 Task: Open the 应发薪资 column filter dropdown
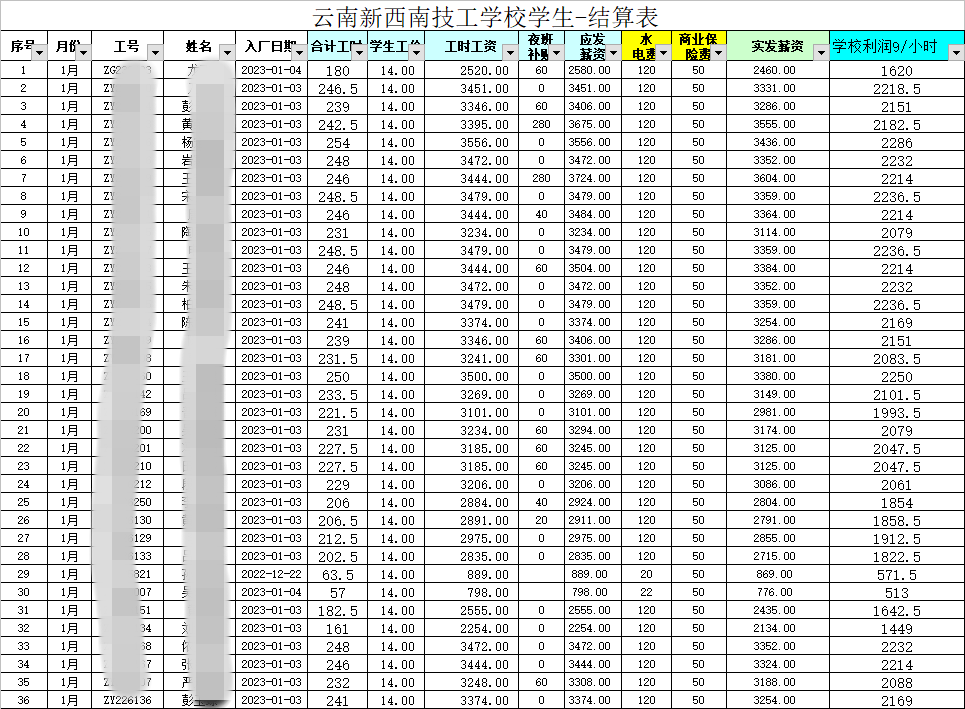coord(613,53)
